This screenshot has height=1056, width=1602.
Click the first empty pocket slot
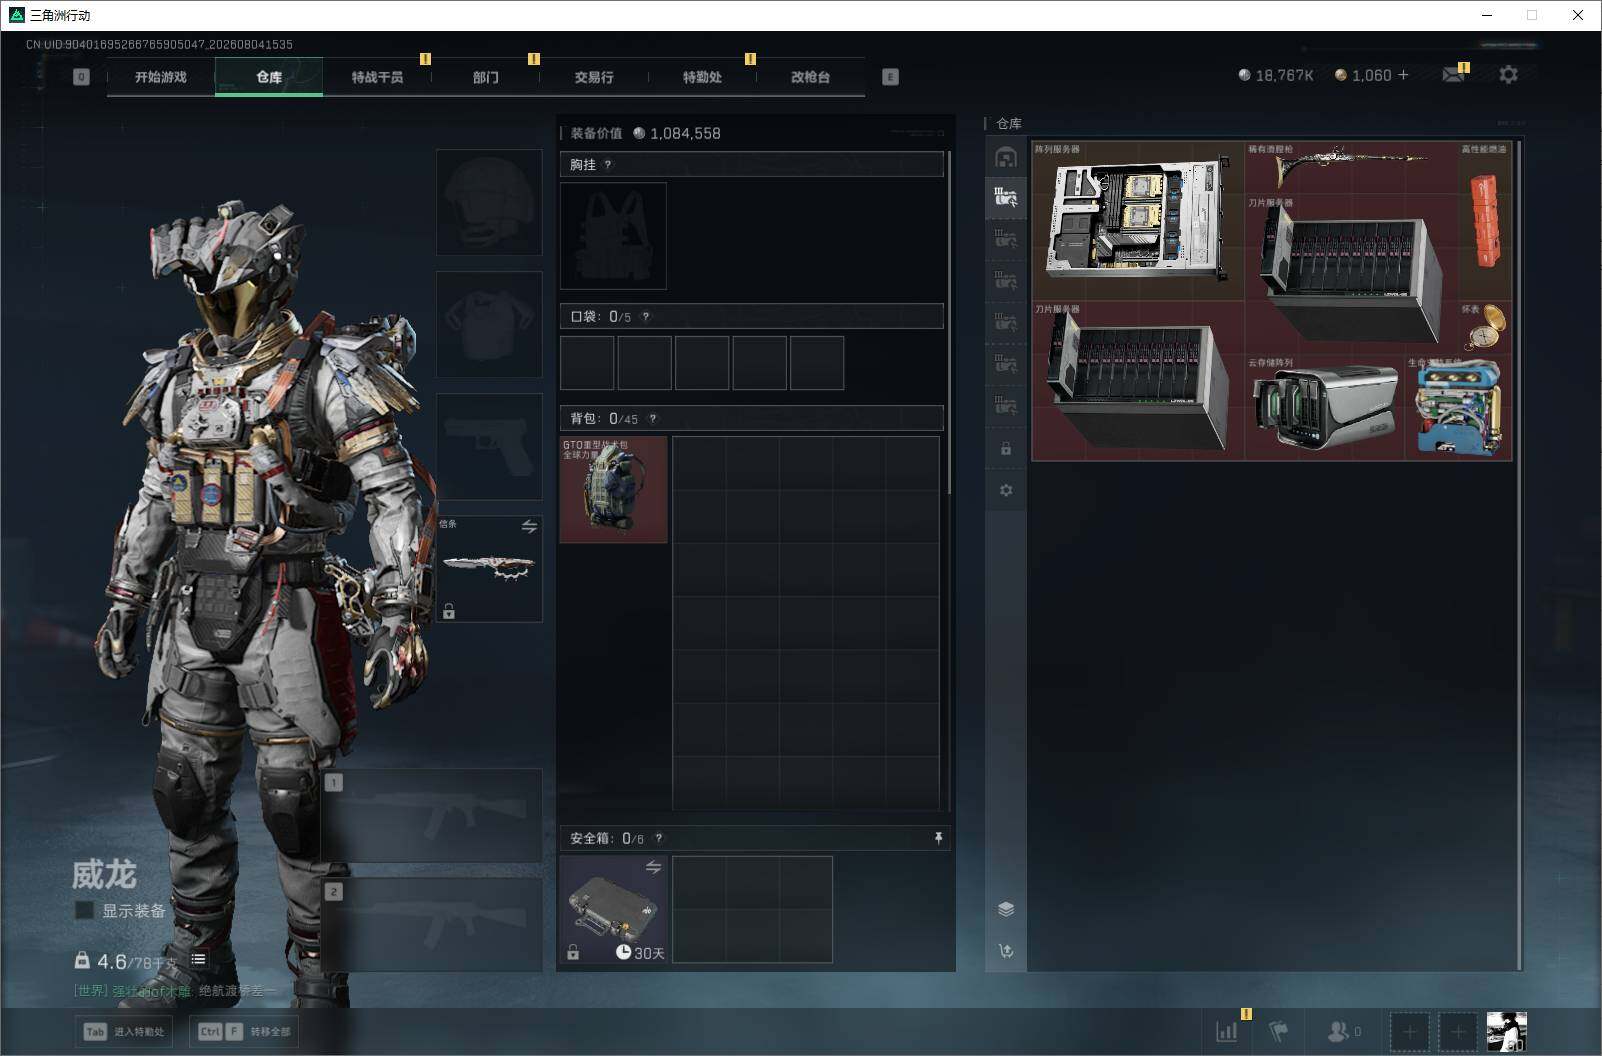pyautogui.click(x=587, y=363)
